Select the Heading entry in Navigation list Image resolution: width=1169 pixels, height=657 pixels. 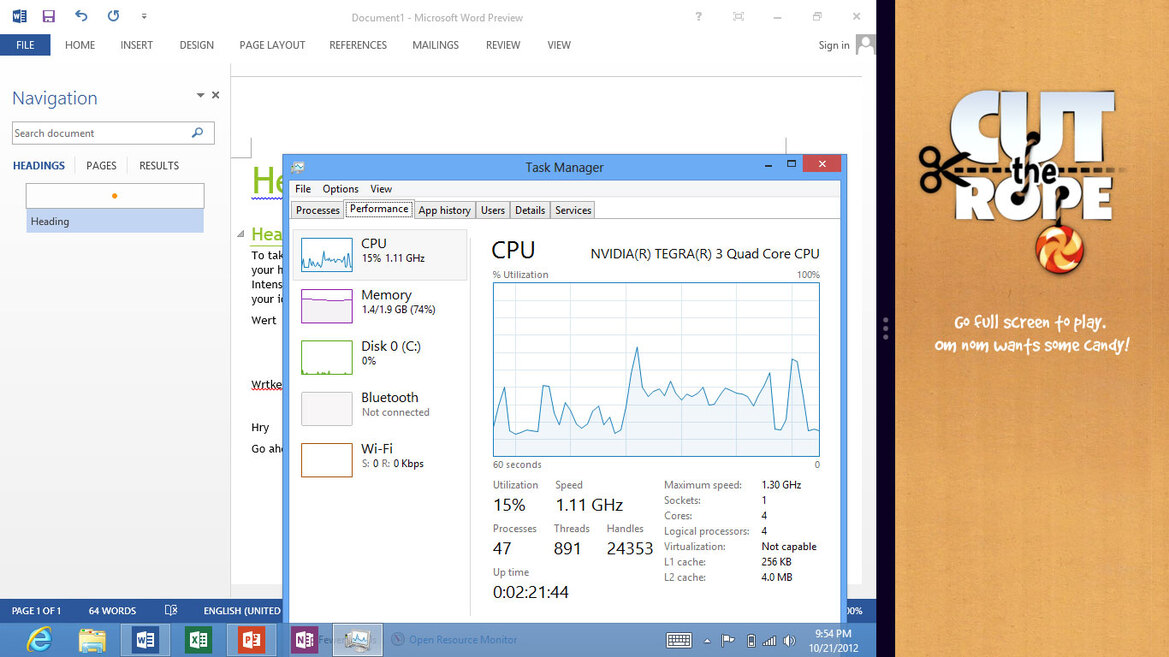115,221
